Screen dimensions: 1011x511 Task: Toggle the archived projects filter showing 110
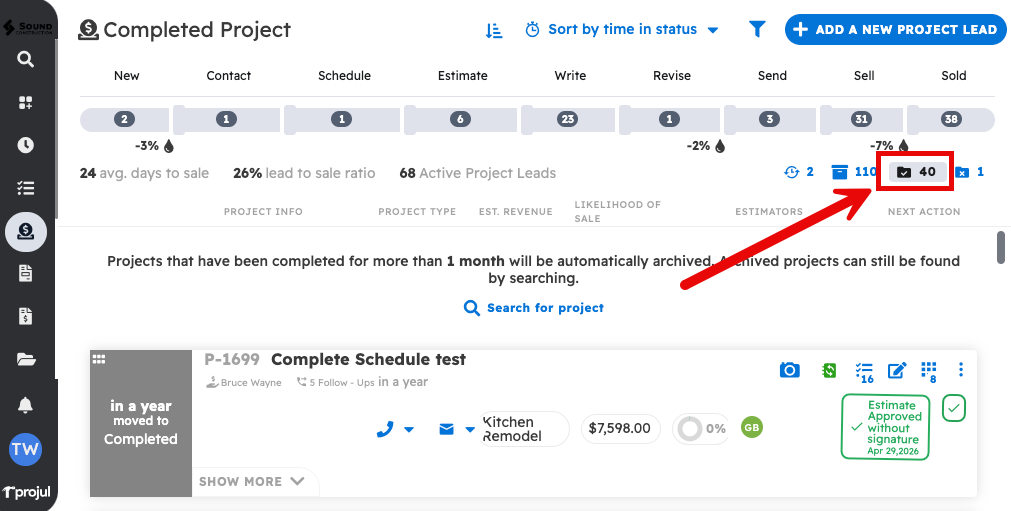(x=854, y=172)
